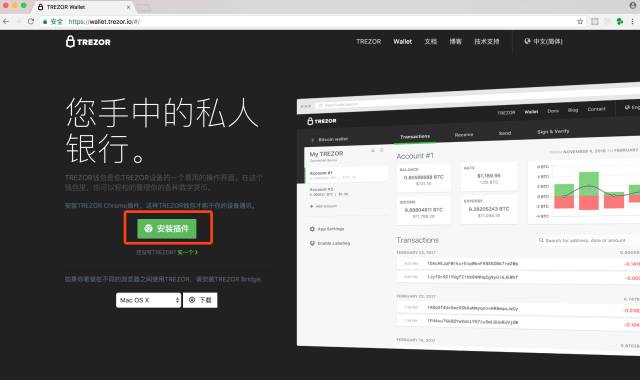640x380 pixels.
Task: Click the browser back arrow
Action: (6, 21)
